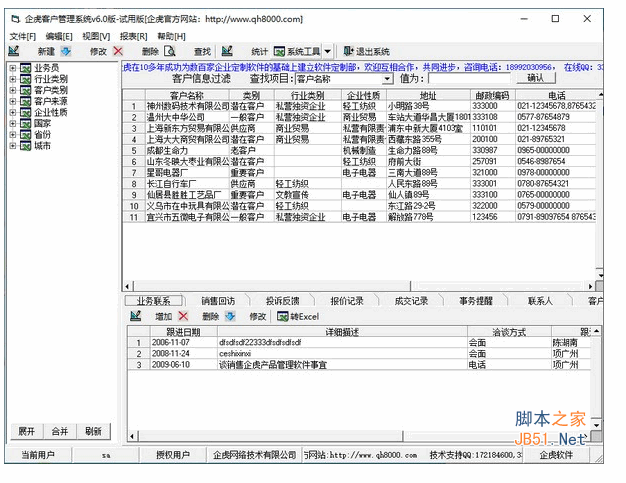Screen dimensions: 626x483
Task: Expand the 客户来源 tree node
Action: coord(13,101)
